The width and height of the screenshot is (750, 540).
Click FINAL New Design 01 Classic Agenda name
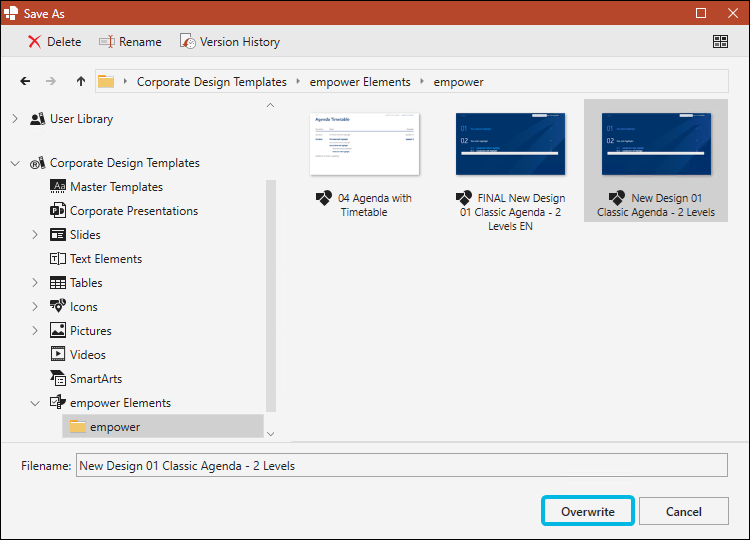[x=511, y=212]
